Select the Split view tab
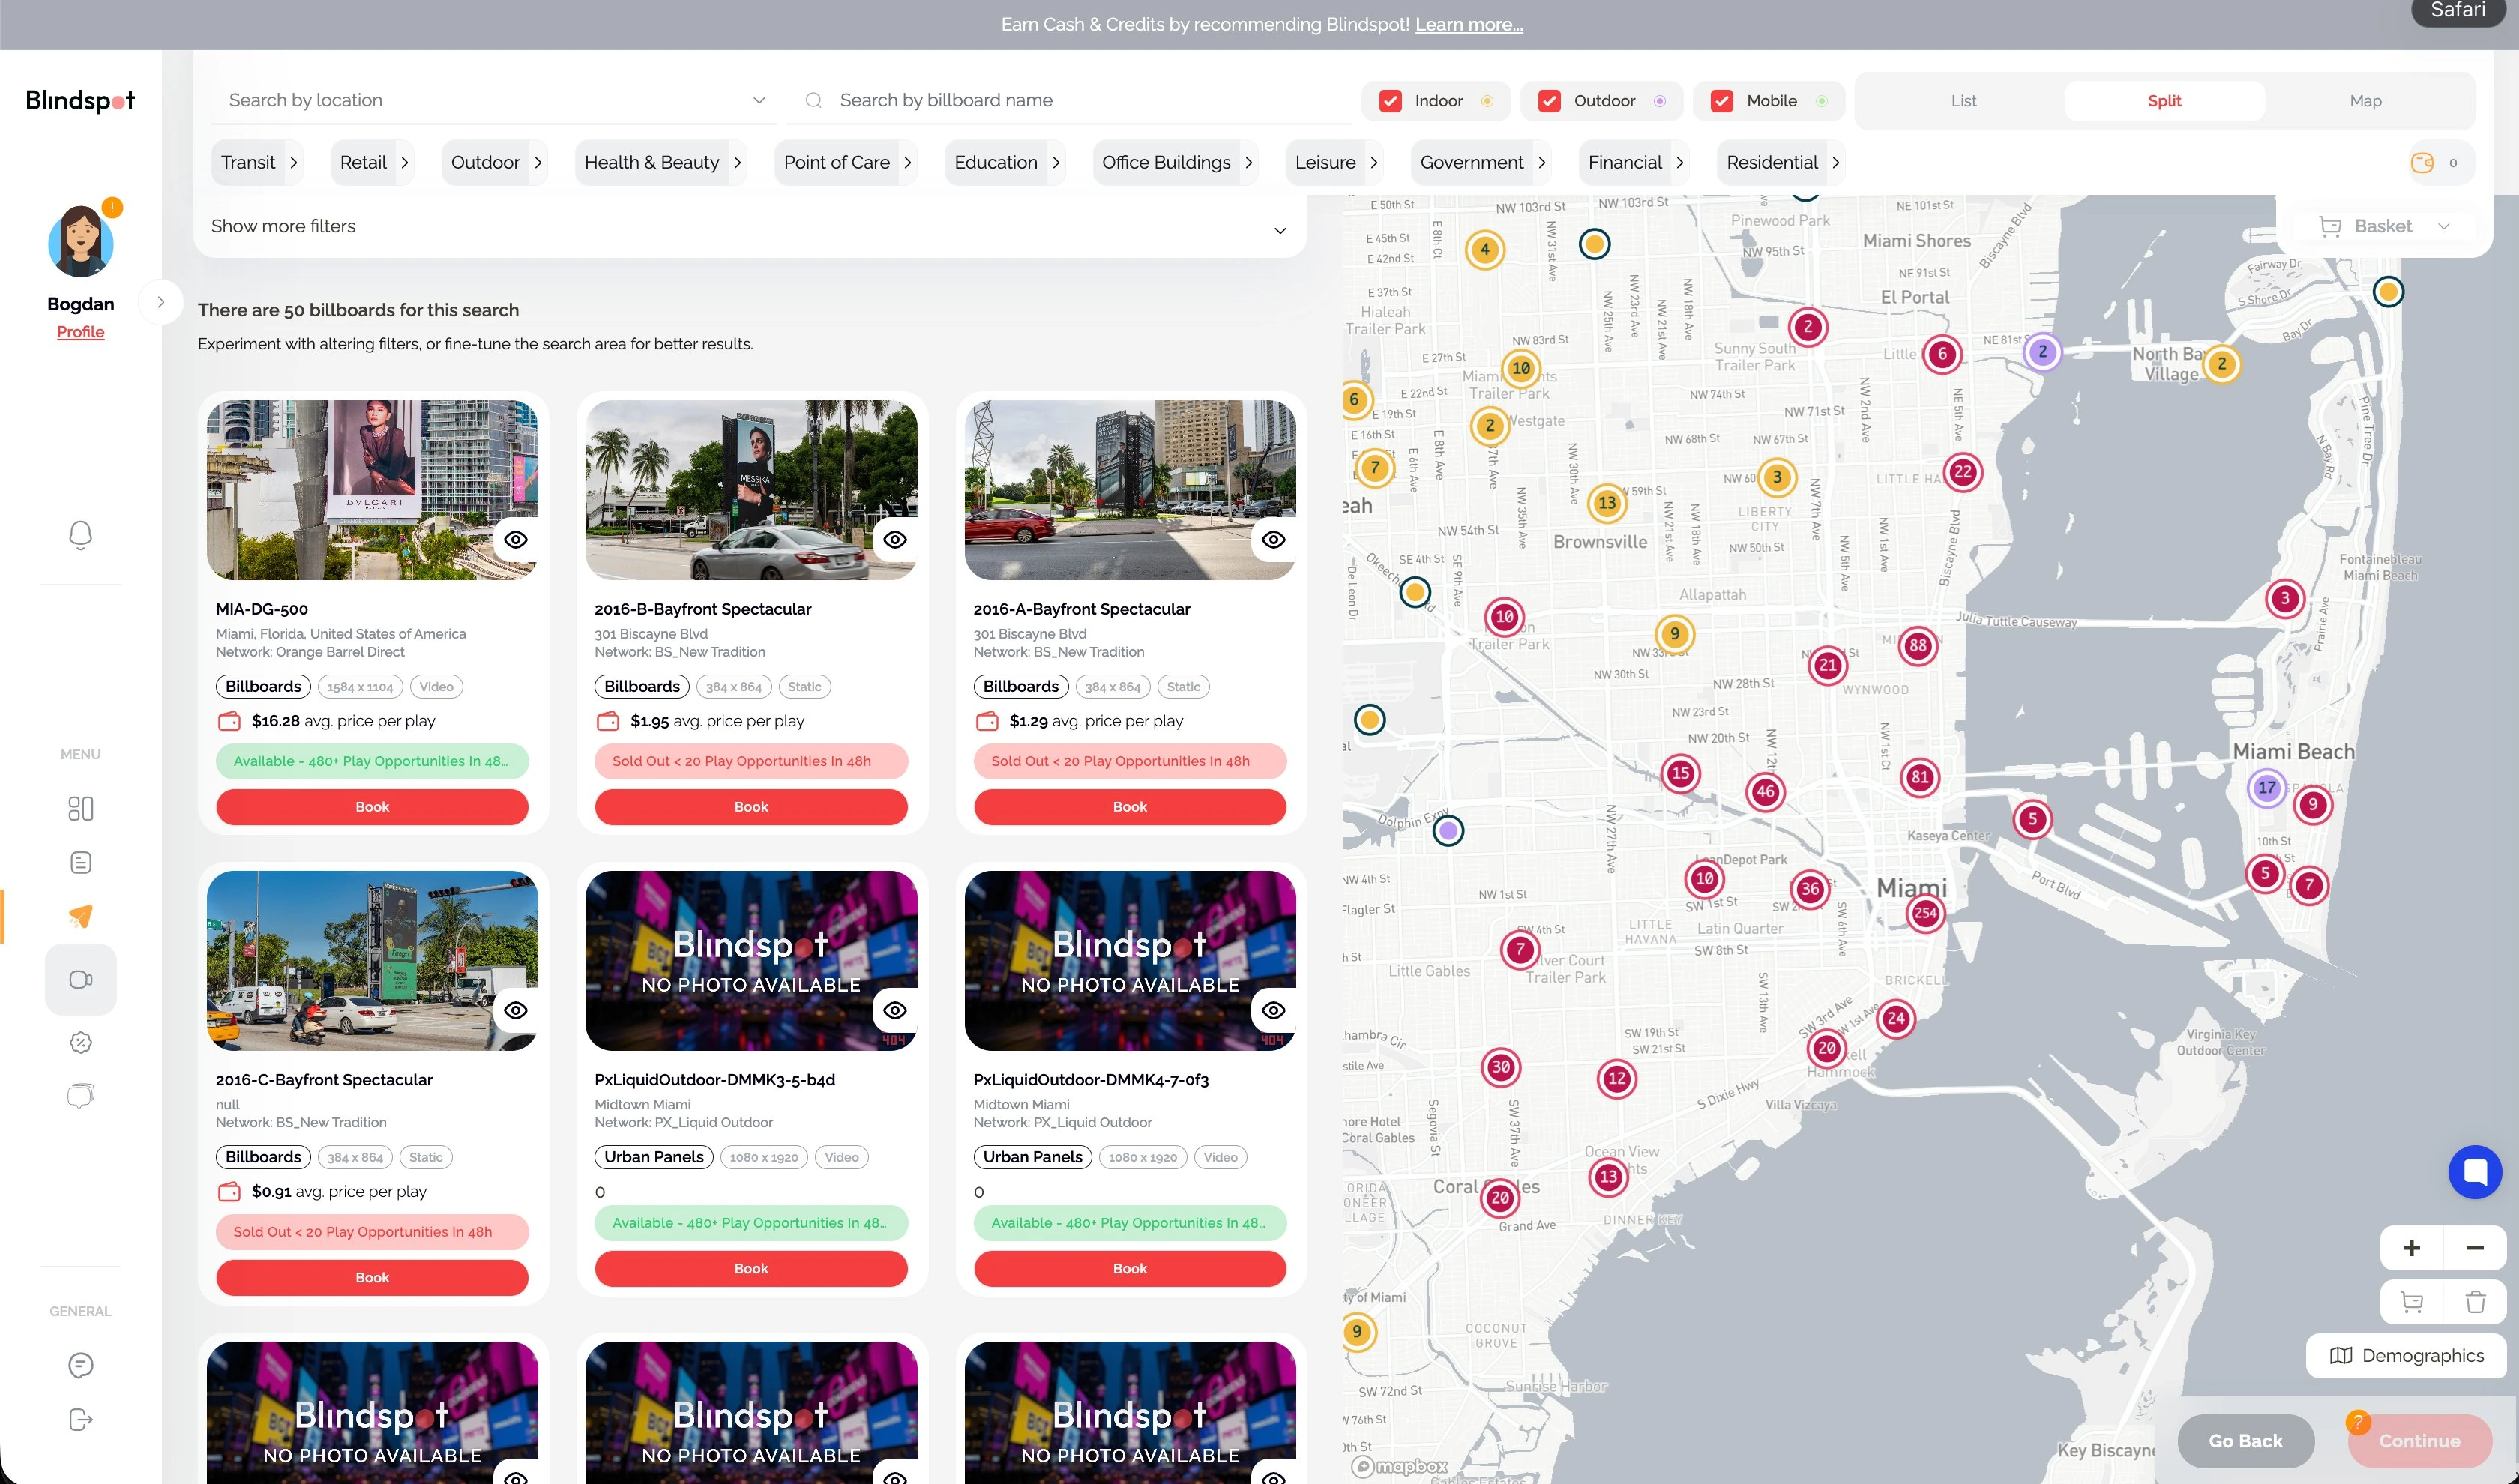 click(2164, 101)
